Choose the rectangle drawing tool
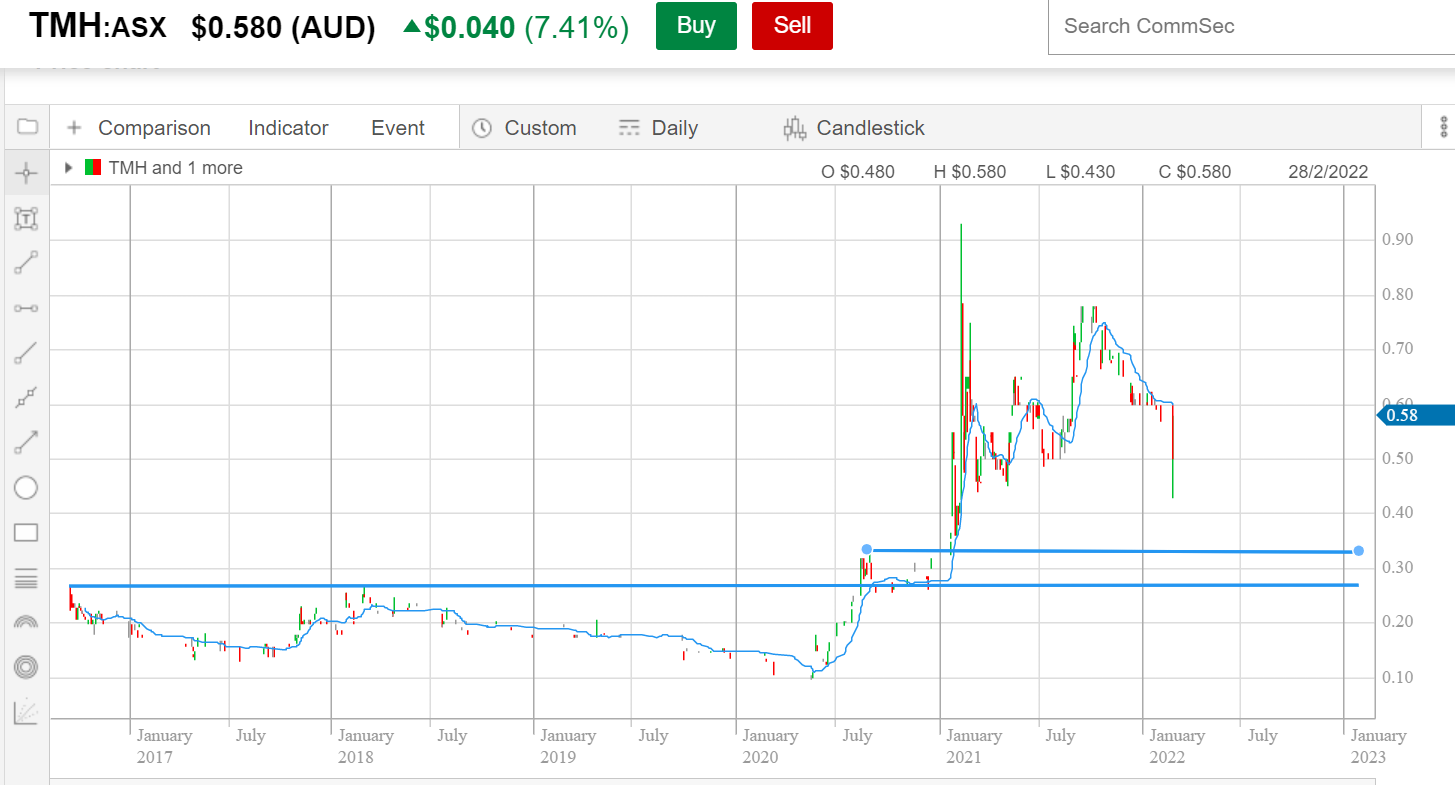The image size is (1455, 785). [x=26, y=532]
